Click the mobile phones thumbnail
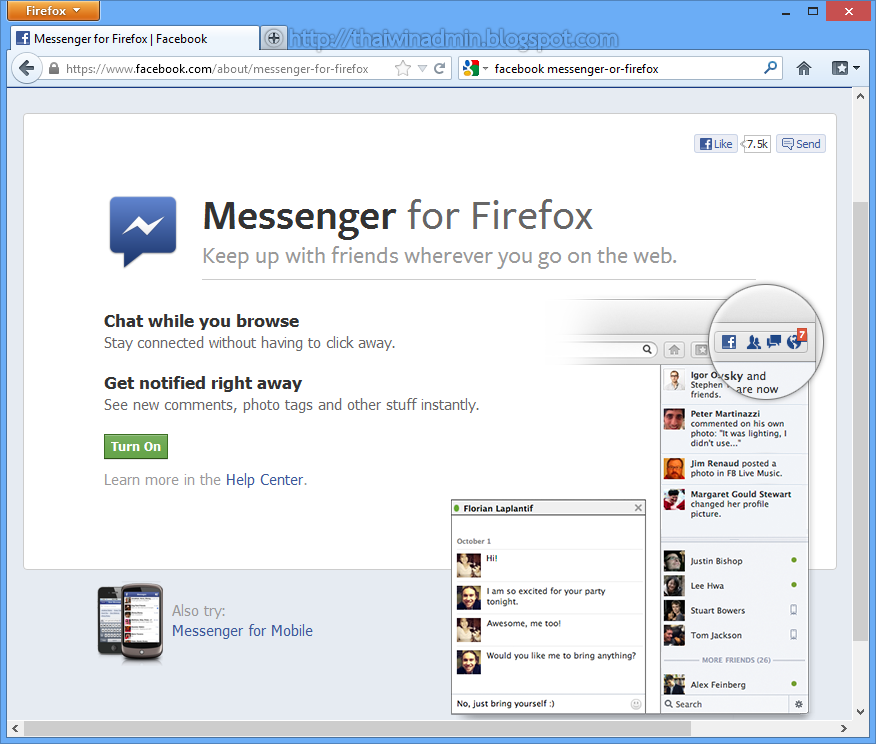The height and width of the screenshot is (744, 876). pos(131,623)
